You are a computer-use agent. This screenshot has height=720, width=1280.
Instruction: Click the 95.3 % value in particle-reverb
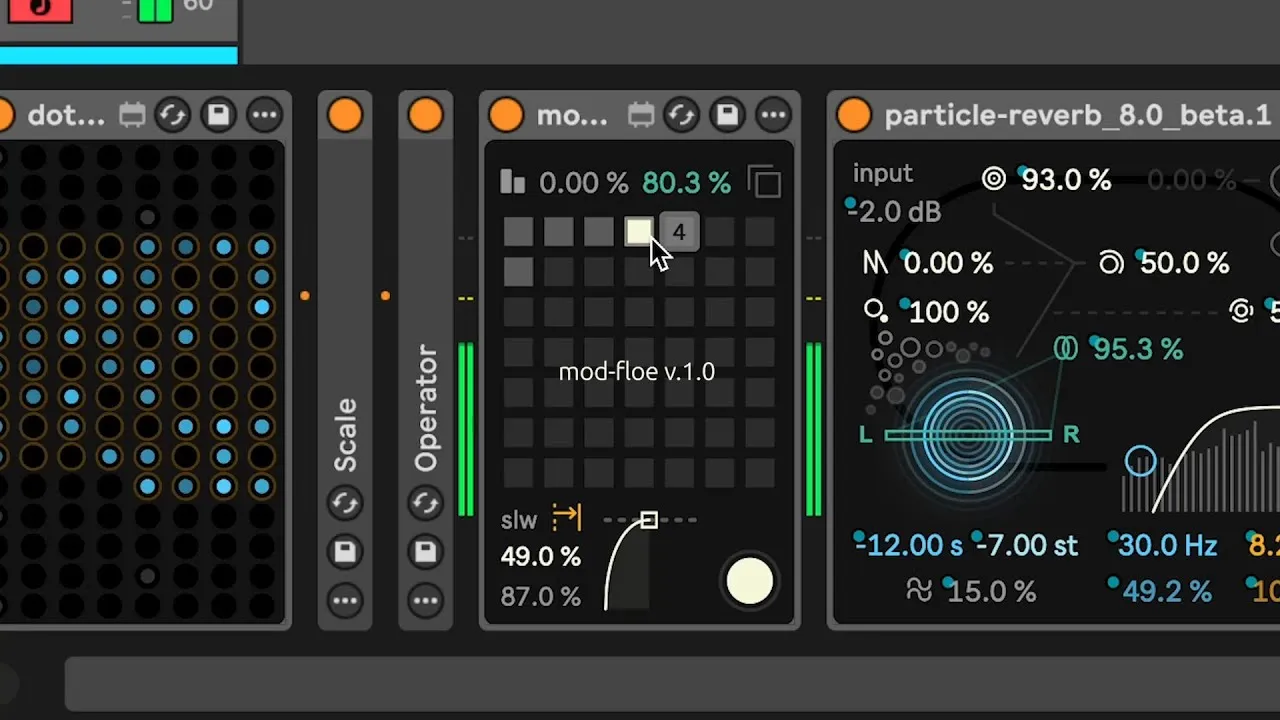pyautogui.click(x=1138, y=349)
